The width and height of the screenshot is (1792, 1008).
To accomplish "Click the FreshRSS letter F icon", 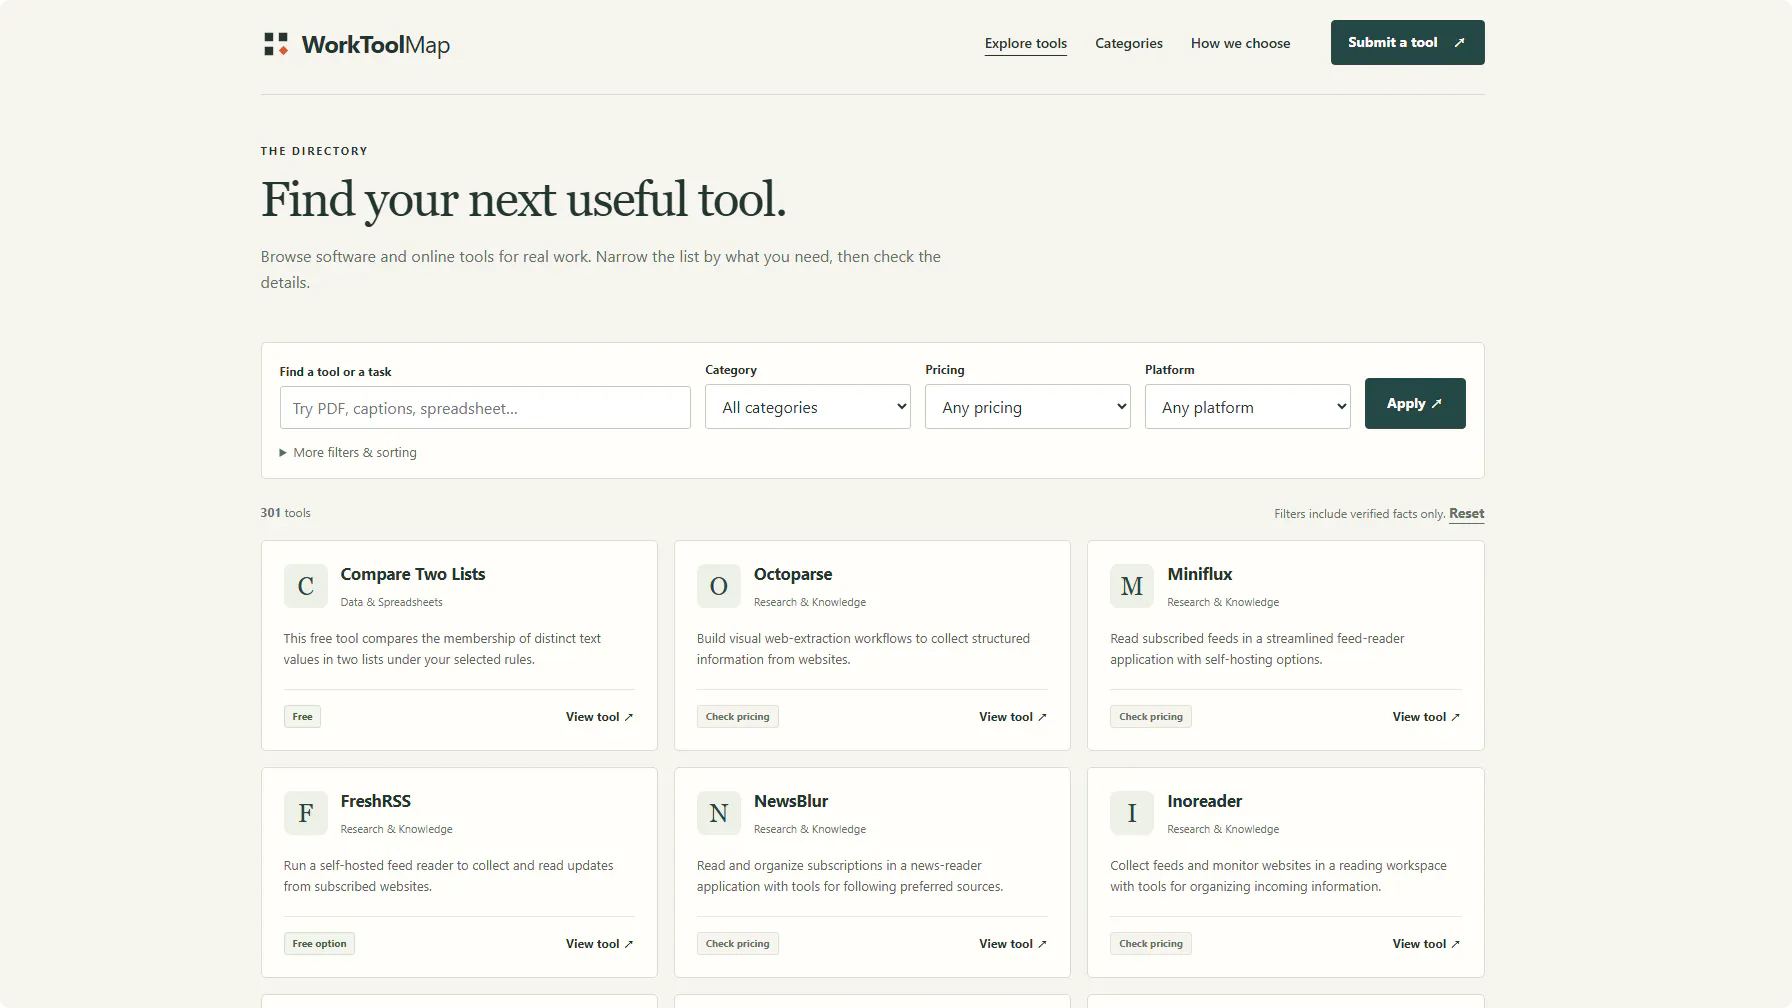I will pos(306,813).
